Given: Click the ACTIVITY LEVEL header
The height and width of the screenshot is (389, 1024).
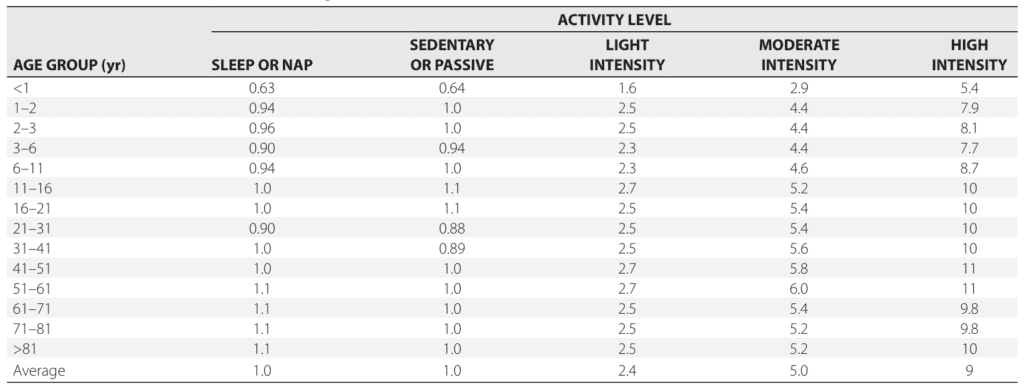Looking at the screenshot, I should pos(614,20).
